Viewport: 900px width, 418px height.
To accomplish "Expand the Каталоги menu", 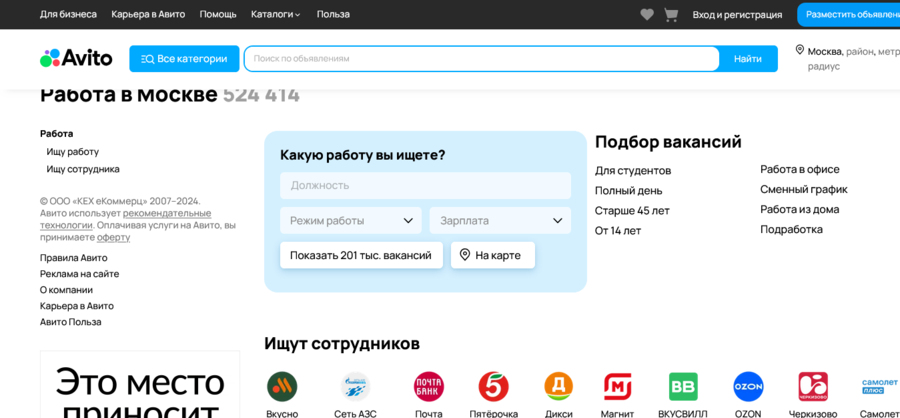I will 276,14.
